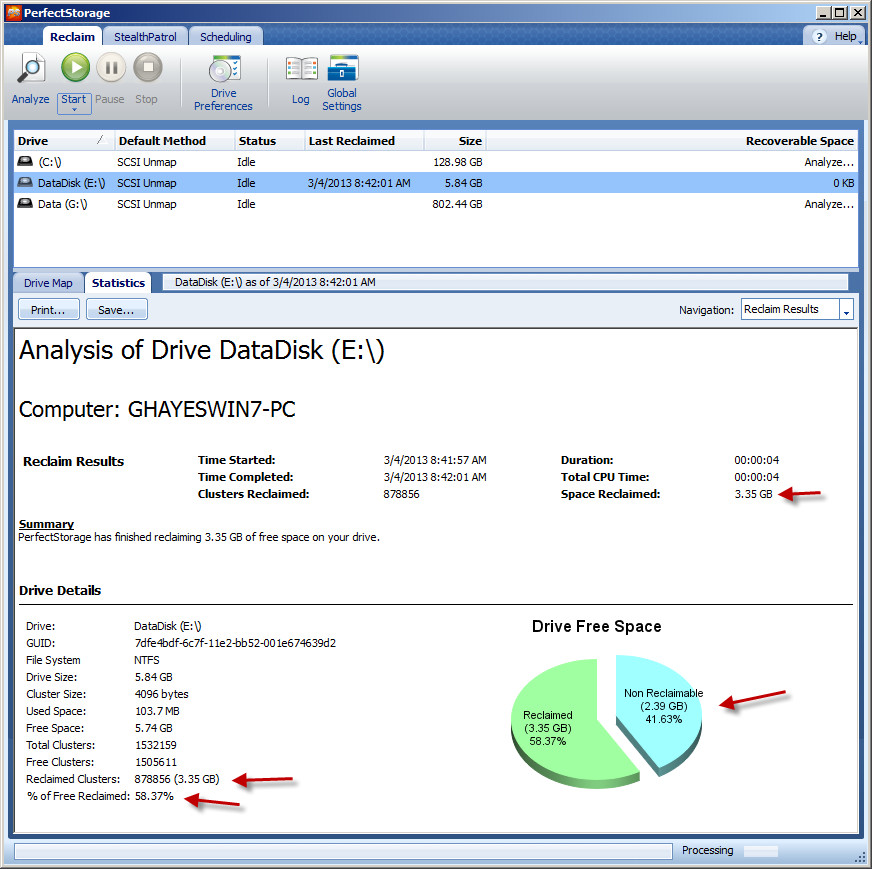The image size is (872, 869).
Task: Expand the Start button dropdown arrow
Action: point(74,110)
